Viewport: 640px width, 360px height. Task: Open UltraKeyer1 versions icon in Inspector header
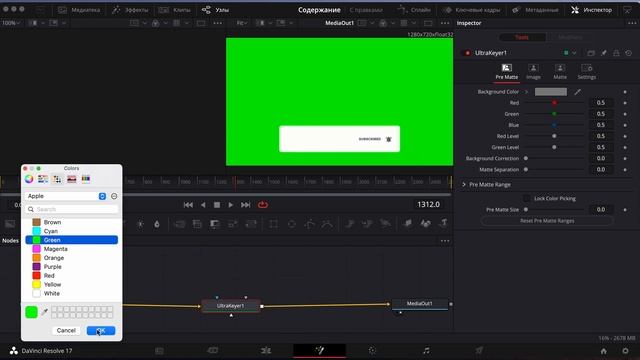pos(591,53)
